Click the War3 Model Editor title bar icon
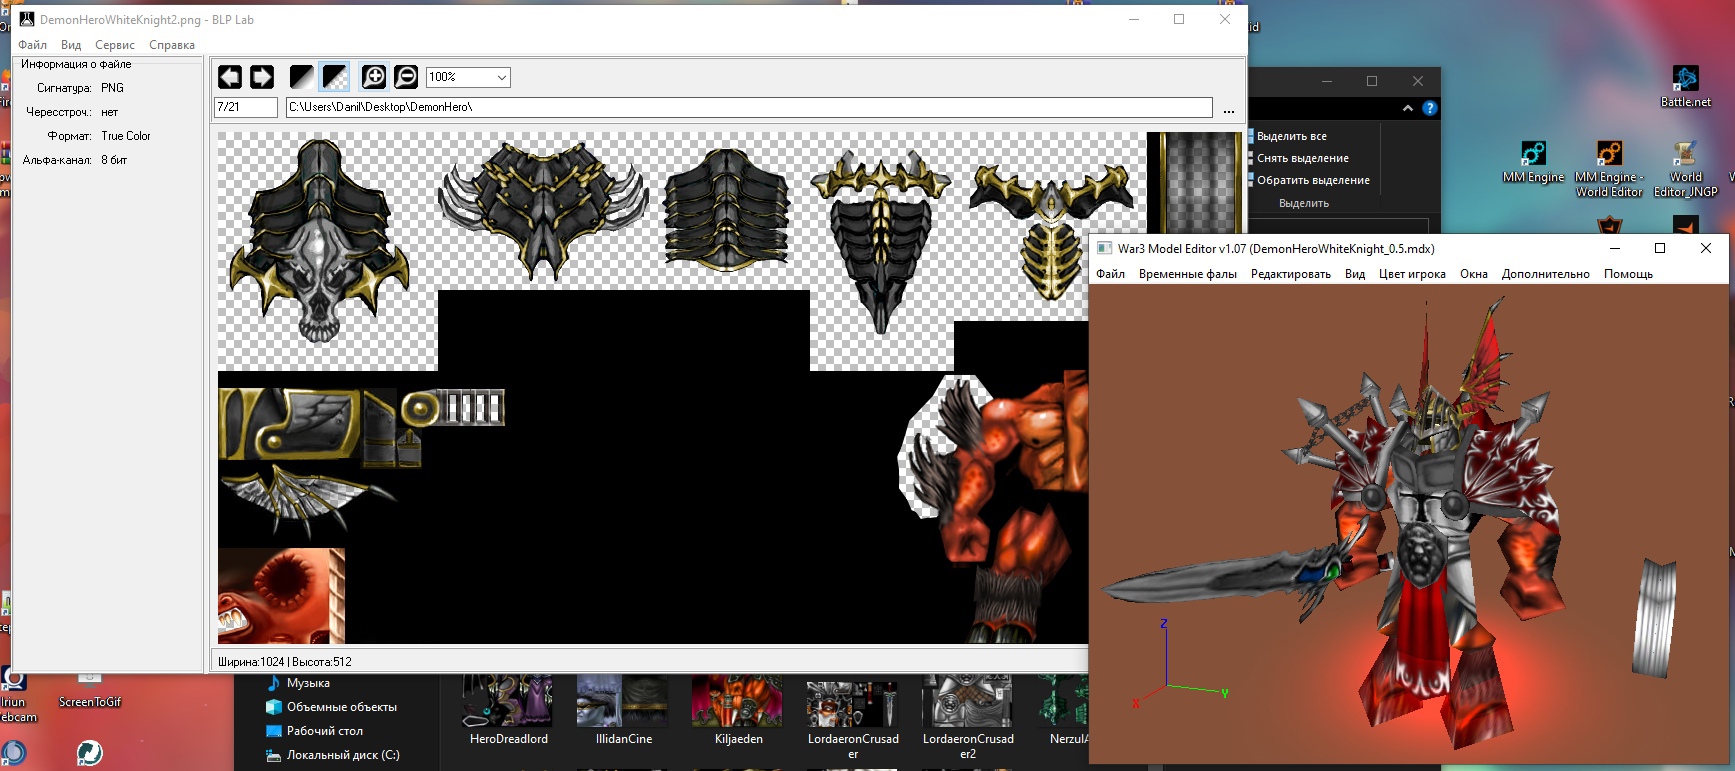The height and width of the screenshot is (771, 1735). [x=1104, y=248]
